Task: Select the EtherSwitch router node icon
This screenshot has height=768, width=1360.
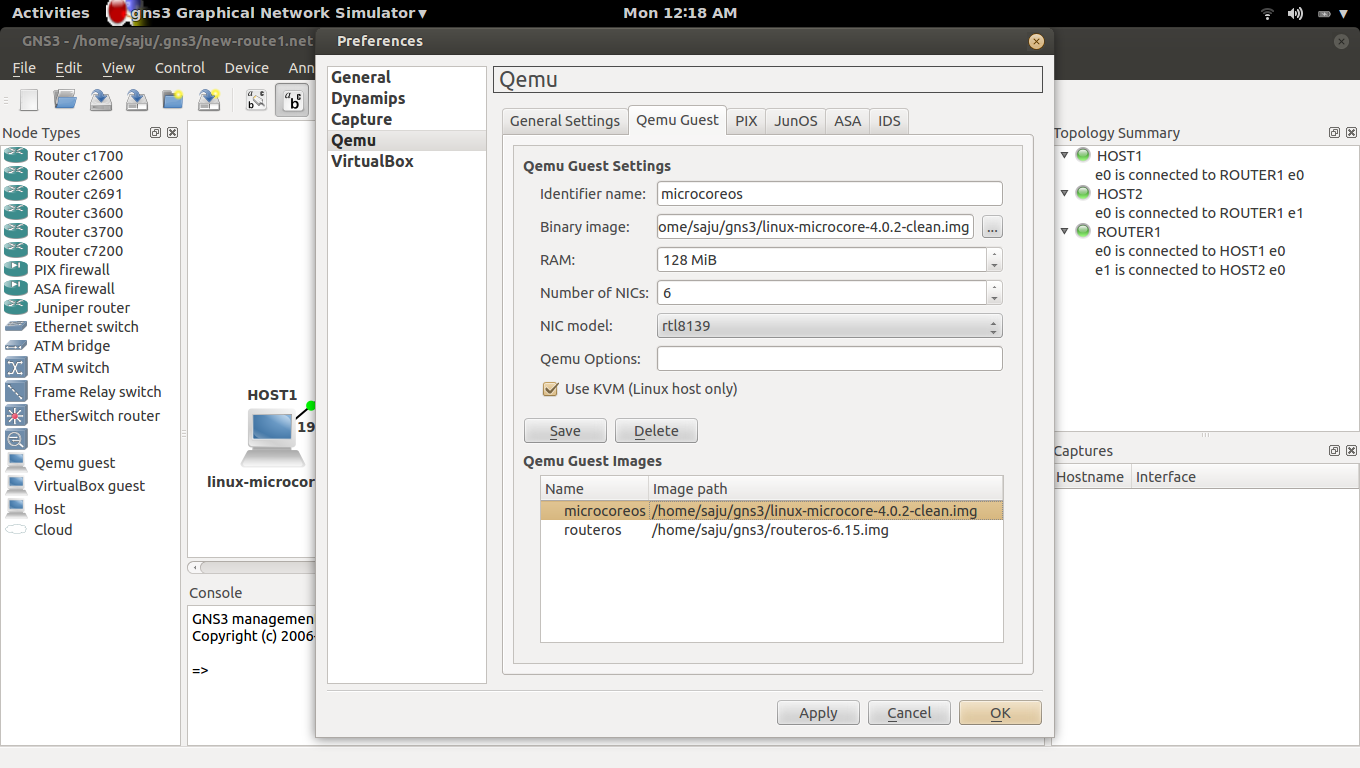Action: pos(16,416)
